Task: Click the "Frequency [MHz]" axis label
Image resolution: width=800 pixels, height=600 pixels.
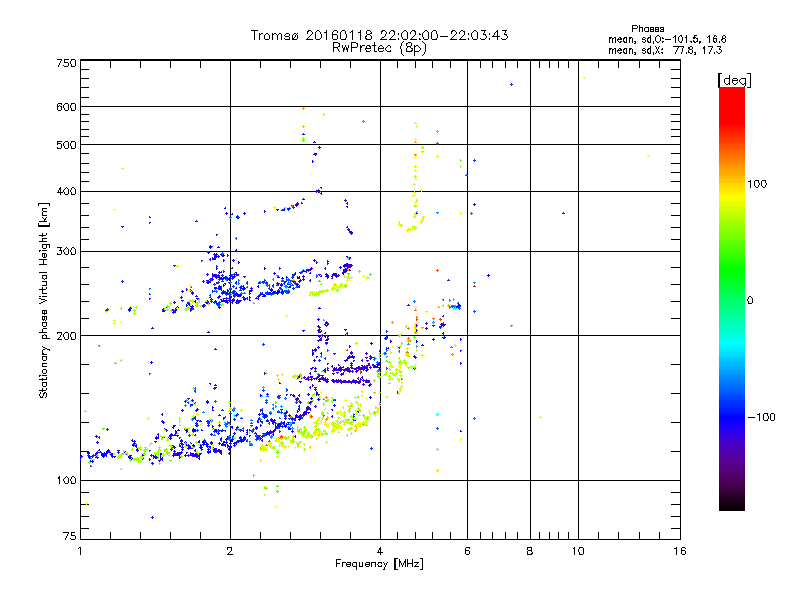Action: pos(379,564)
